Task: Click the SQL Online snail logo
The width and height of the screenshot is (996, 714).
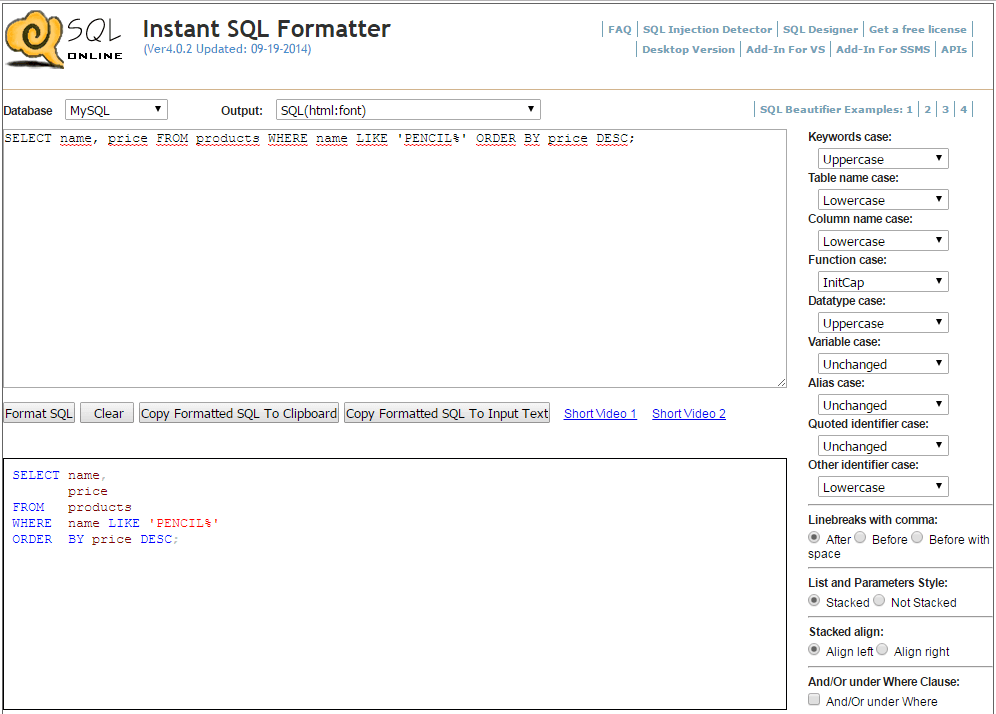Action: [36, 38]
